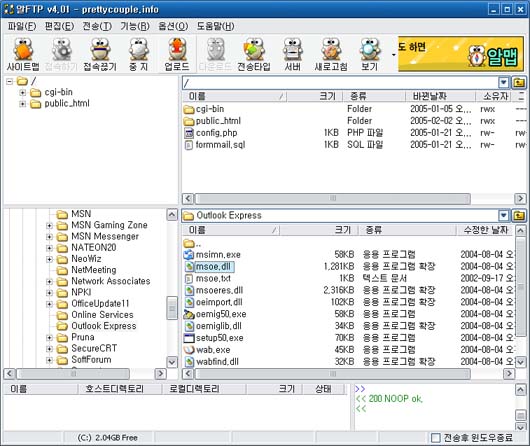
Task: Sort remote files by 이름 column
Action: pyautogui.click(x=234, y=96)
